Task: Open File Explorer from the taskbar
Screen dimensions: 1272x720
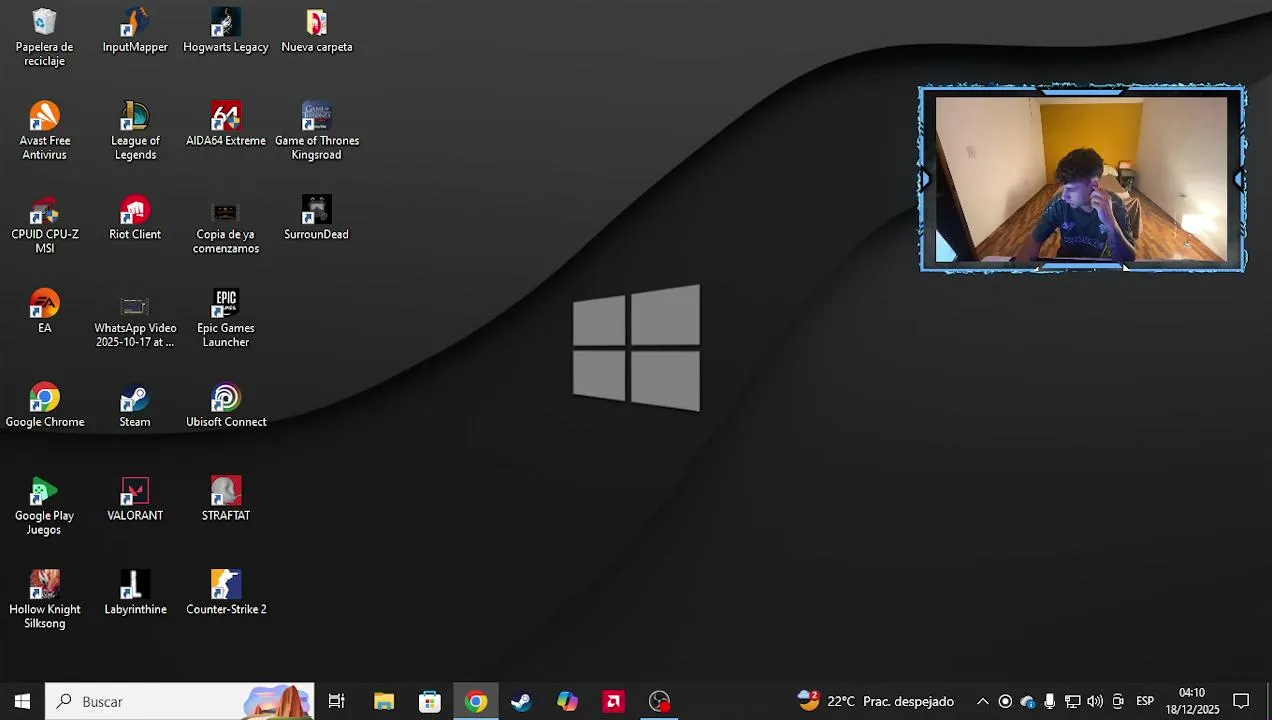Action: [x=384, y=701]
